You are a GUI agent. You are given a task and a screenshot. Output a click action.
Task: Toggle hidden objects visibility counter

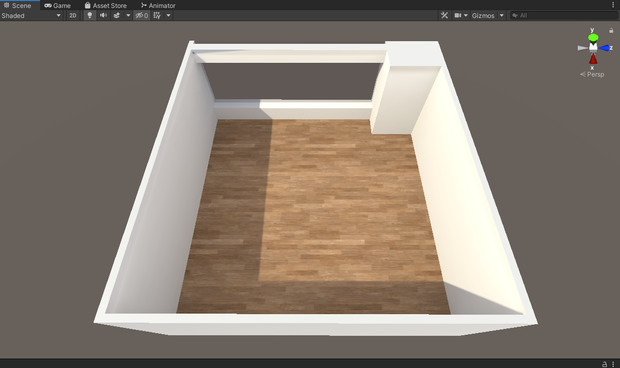tap(142, 15)
